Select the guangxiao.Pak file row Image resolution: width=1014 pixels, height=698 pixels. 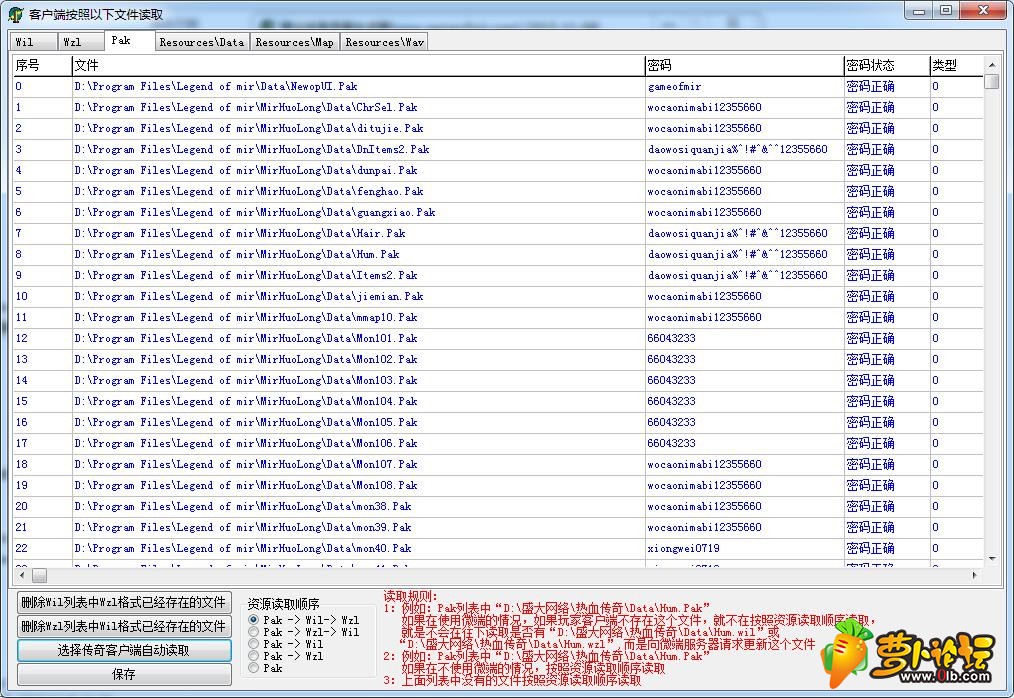pyautogui.click(x=498, y=212)
